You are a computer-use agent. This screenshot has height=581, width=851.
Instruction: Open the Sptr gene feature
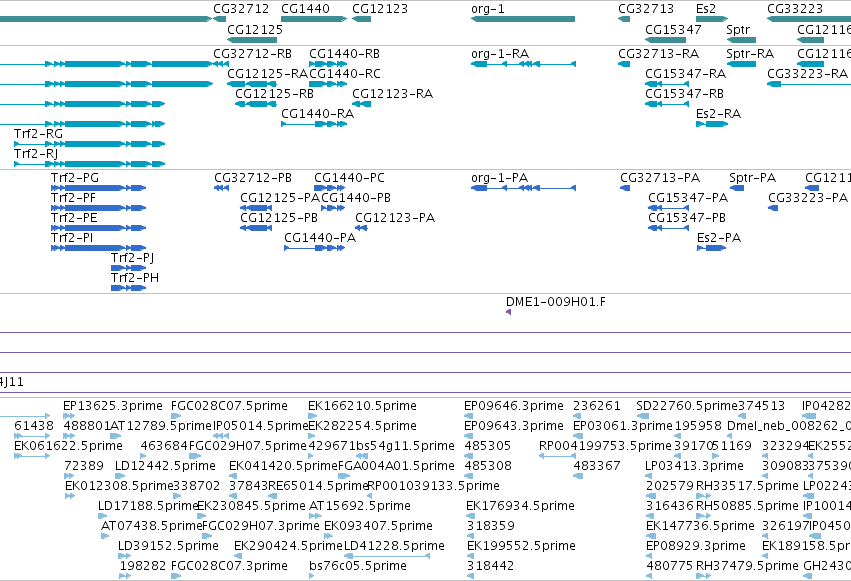pos(741,40)
